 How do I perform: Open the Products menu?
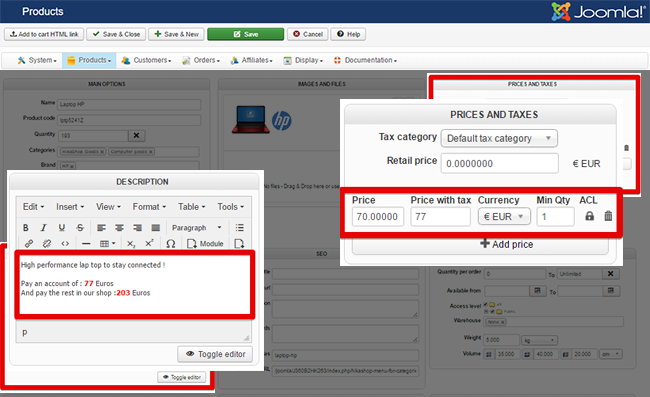[x=89, y=60]
